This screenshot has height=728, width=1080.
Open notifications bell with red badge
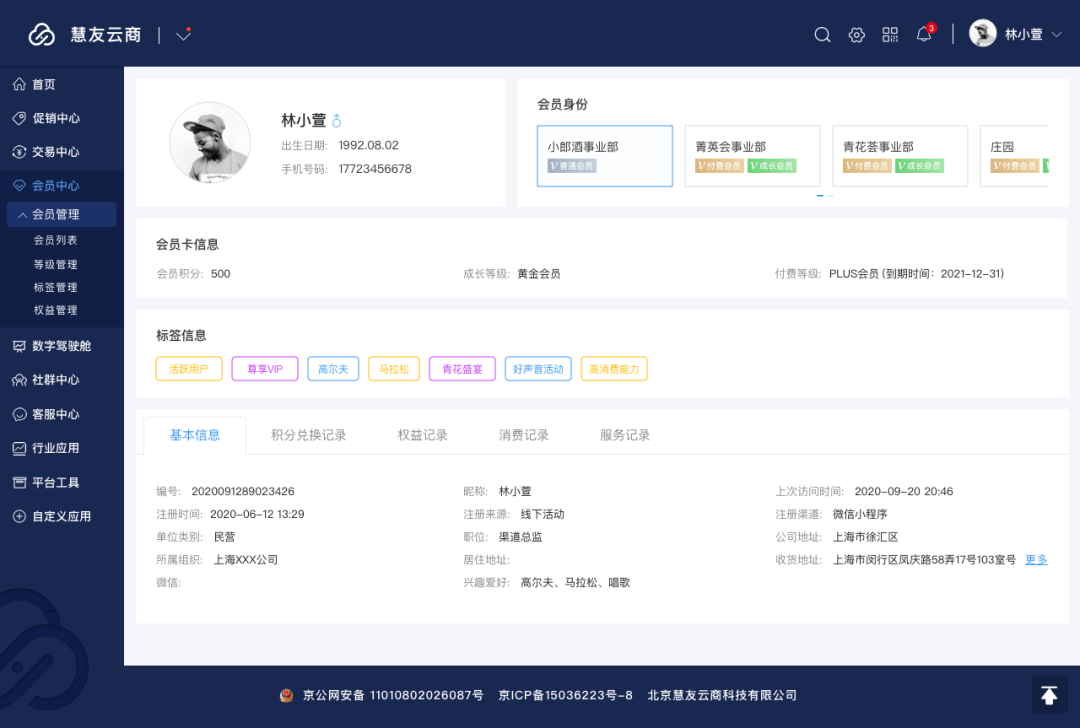point(925,33)
